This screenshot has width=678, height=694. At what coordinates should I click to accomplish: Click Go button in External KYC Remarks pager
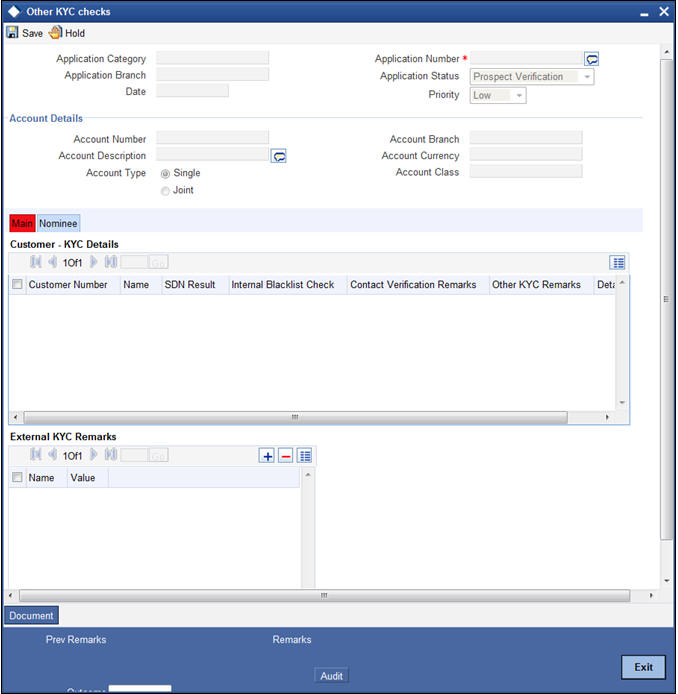[x=158, y=455]
